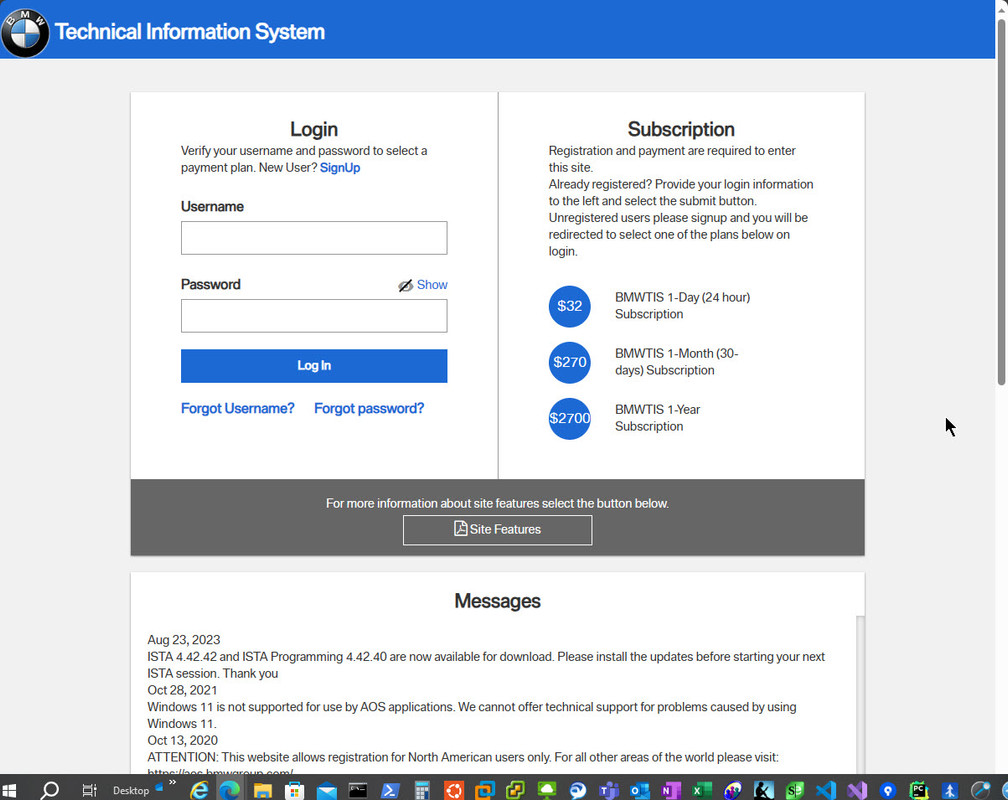Open Command Prompt from the taskbar
The image size is (1008, 800).
[x=357, y=790]
